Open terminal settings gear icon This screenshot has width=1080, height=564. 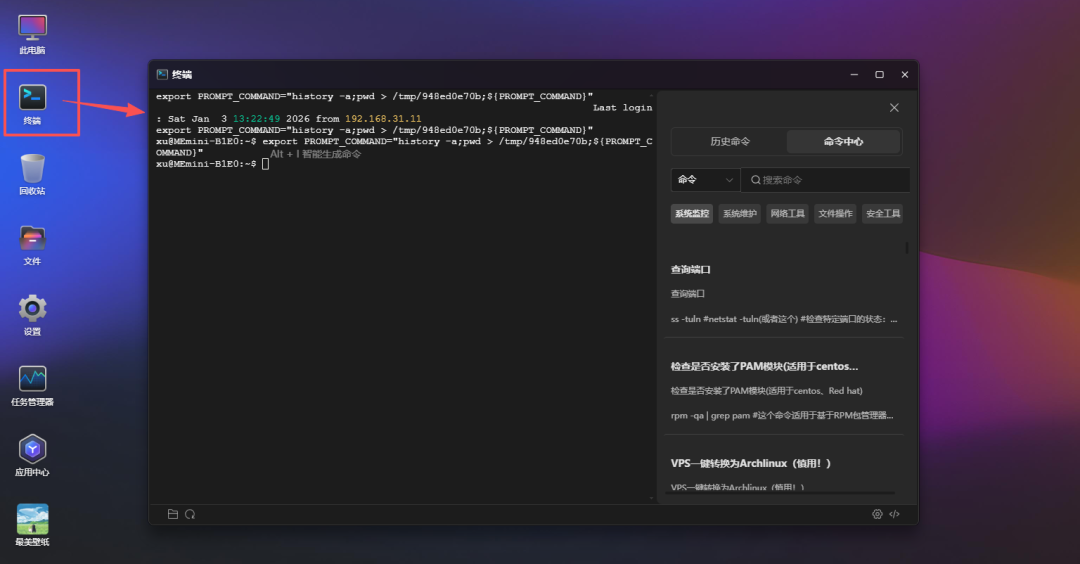coord(877,514)
